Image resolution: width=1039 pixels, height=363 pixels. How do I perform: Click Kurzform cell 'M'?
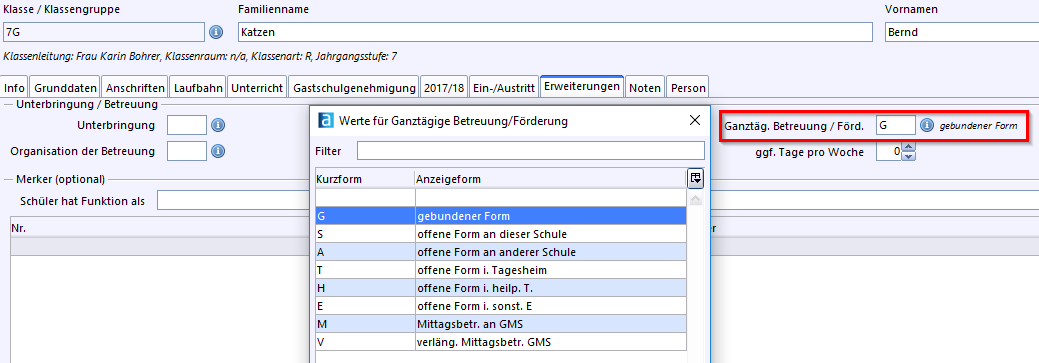pos(365,324)
